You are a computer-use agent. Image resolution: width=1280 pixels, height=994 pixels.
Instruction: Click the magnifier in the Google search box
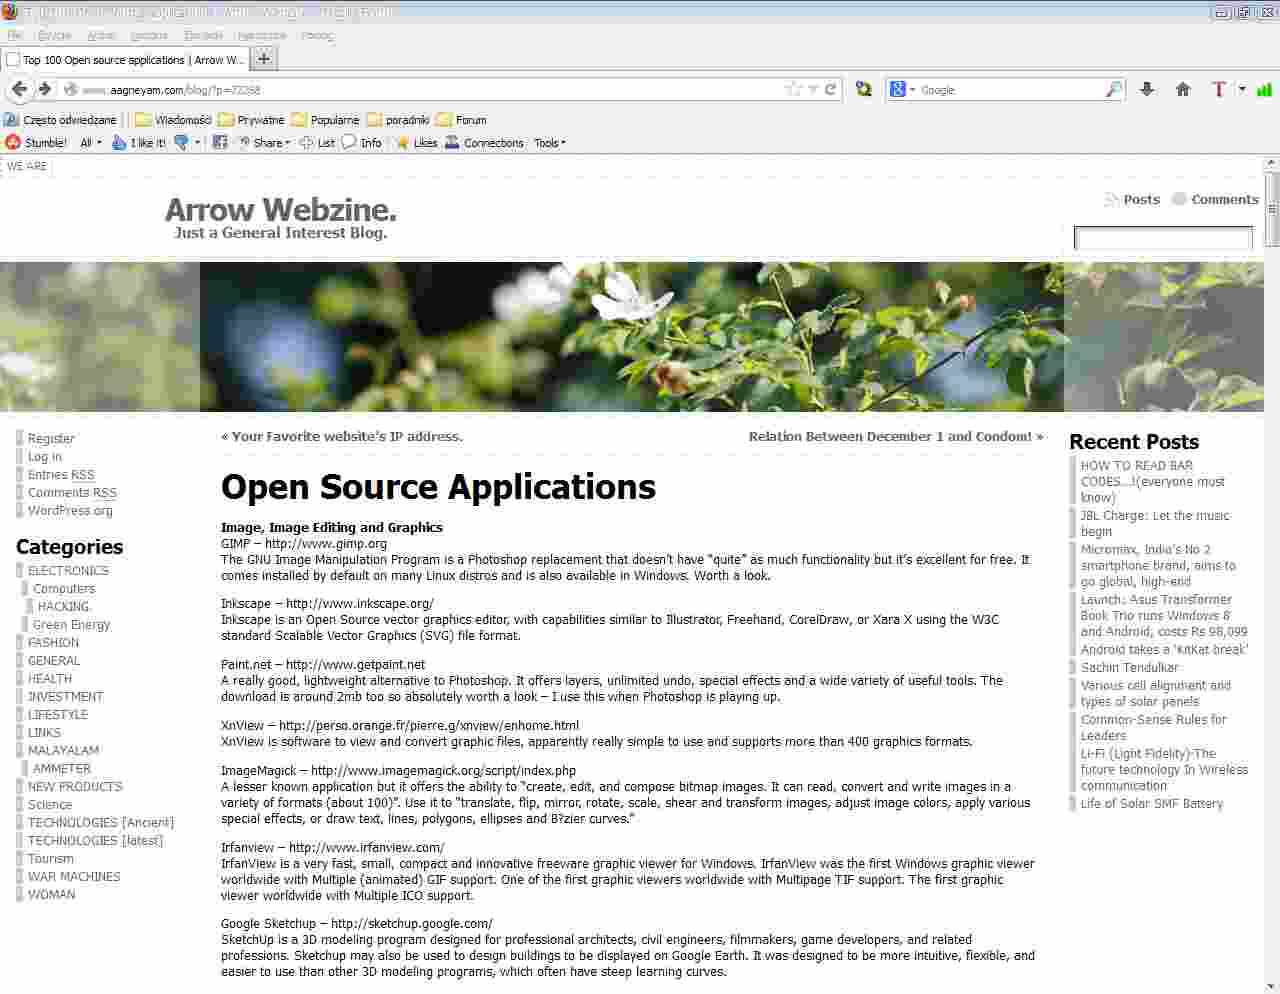pyautogui.click(x=1114, y=89)
